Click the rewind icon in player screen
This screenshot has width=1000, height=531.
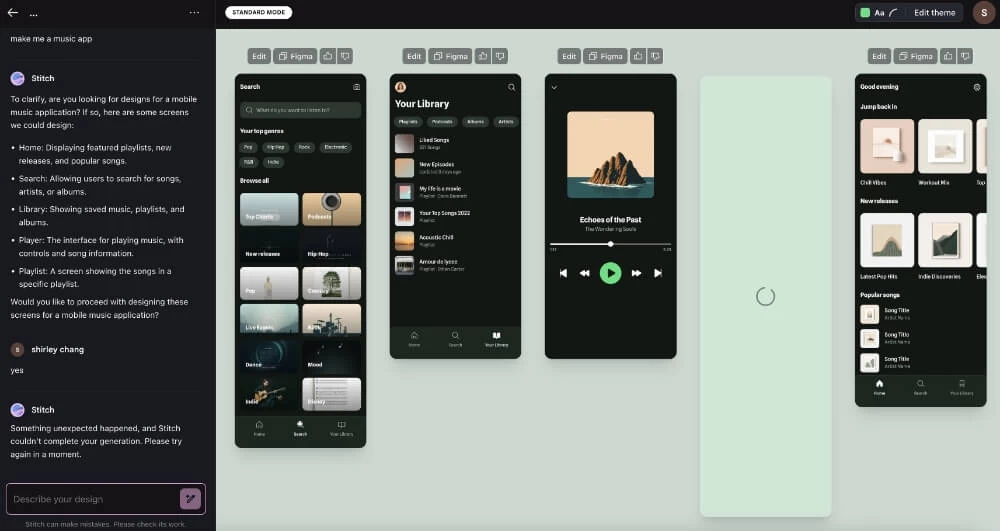pyautogui.click(x=585, y=273)
